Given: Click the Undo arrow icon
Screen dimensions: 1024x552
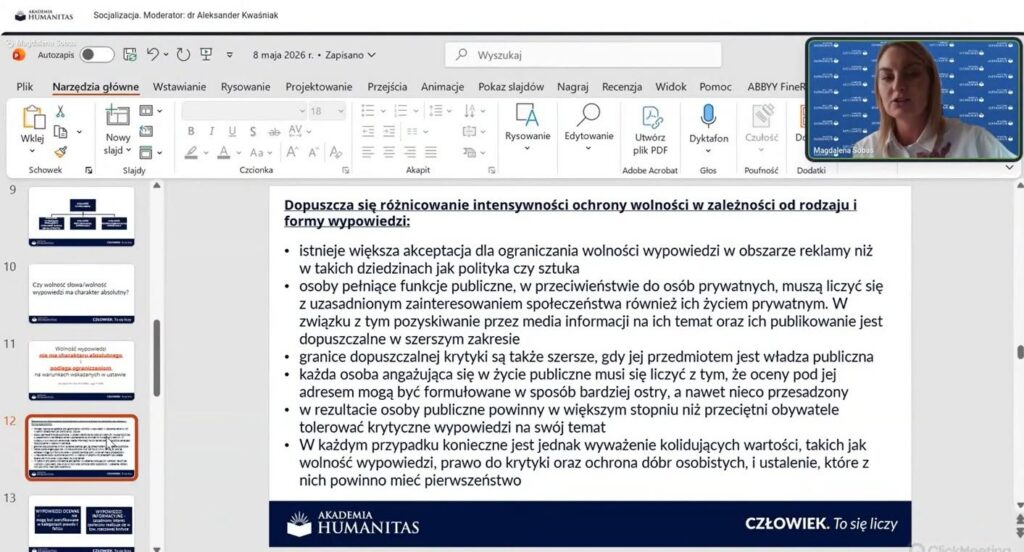Looking at the screenshot, I should coord(152,54).
